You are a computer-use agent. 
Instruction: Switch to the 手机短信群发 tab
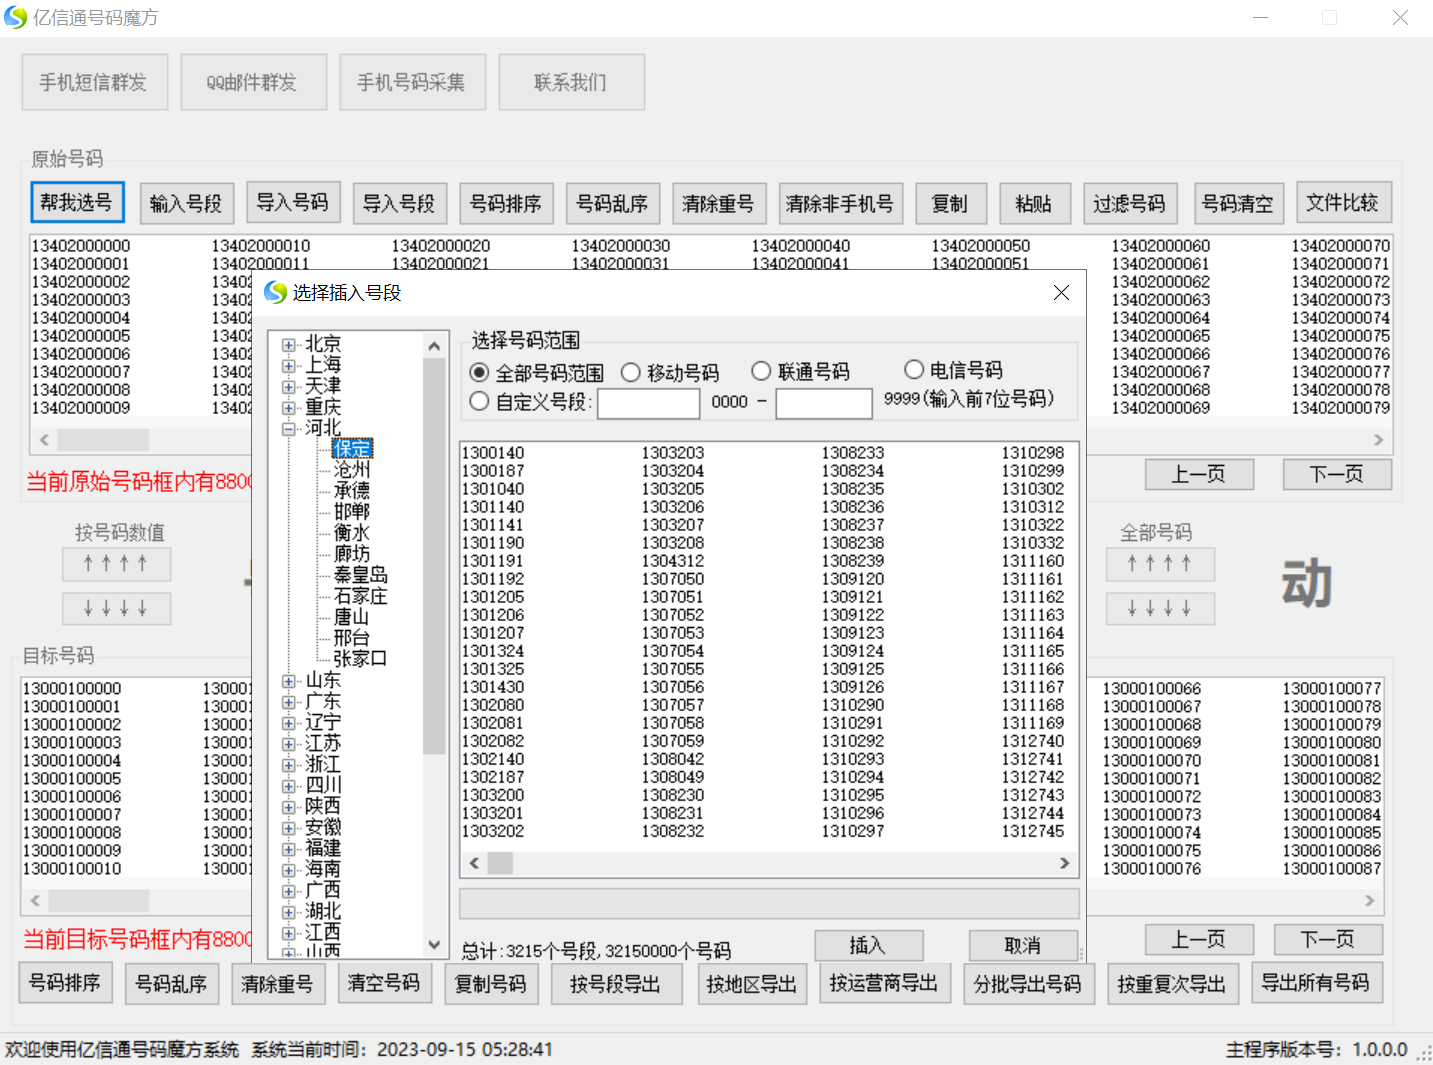(x=94, y=81)
